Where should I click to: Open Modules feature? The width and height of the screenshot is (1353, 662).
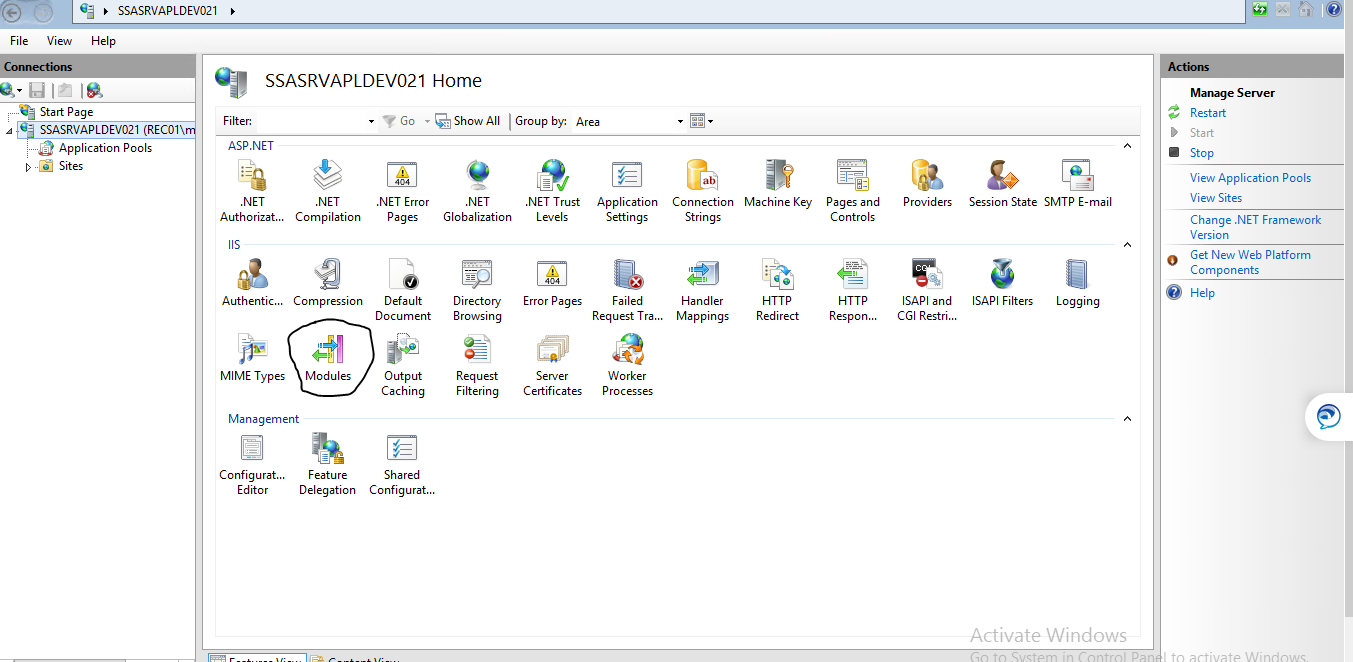[328, 358]
